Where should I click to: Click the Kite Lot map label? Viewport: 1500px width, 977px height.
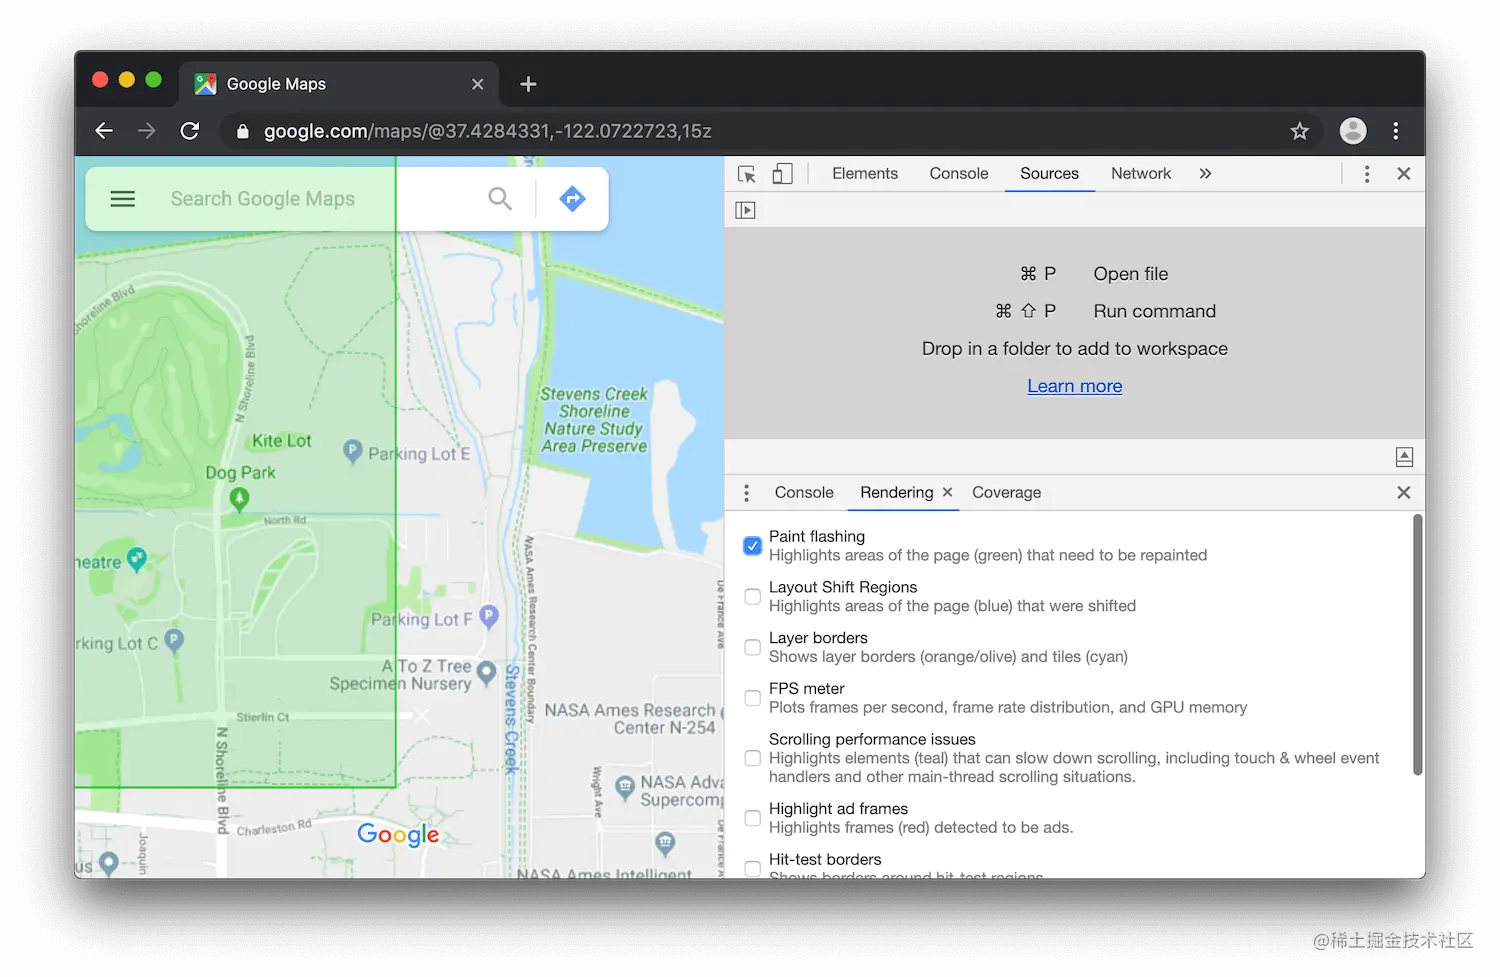pyautogui.click(x=281, y=441)
